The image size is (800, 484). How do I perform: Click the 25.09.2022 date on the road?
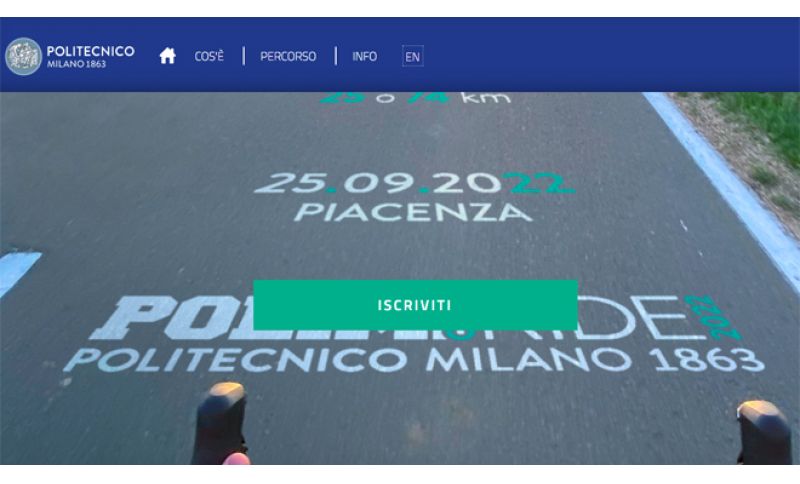[x=414, y=183]
